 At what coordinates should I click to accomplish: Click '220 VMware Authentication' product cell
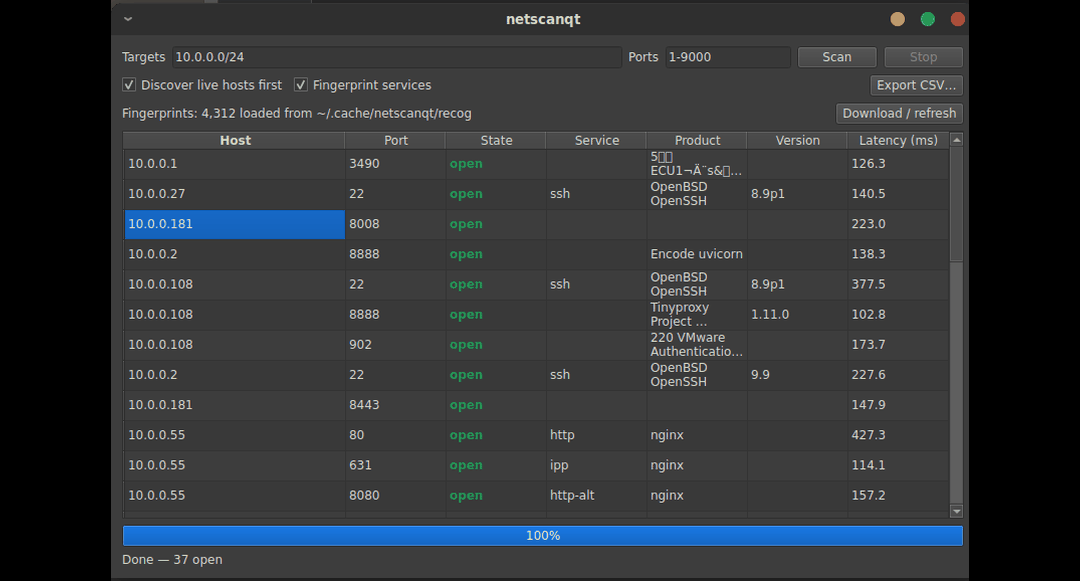point(697,345)
